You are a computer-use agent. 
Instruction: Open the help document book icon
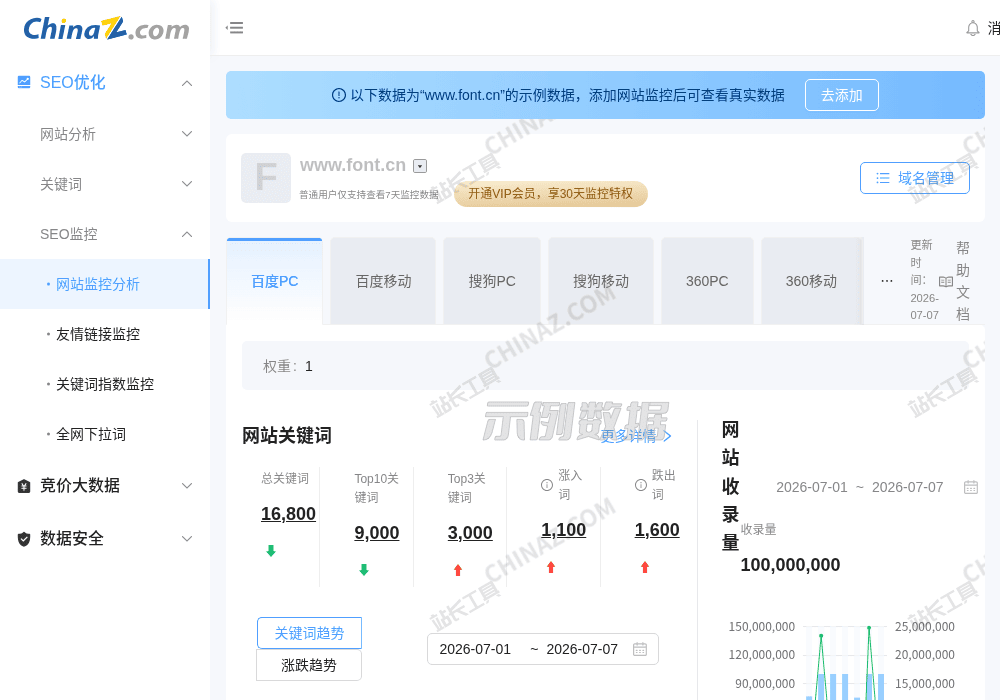click(x=946, y=281)
